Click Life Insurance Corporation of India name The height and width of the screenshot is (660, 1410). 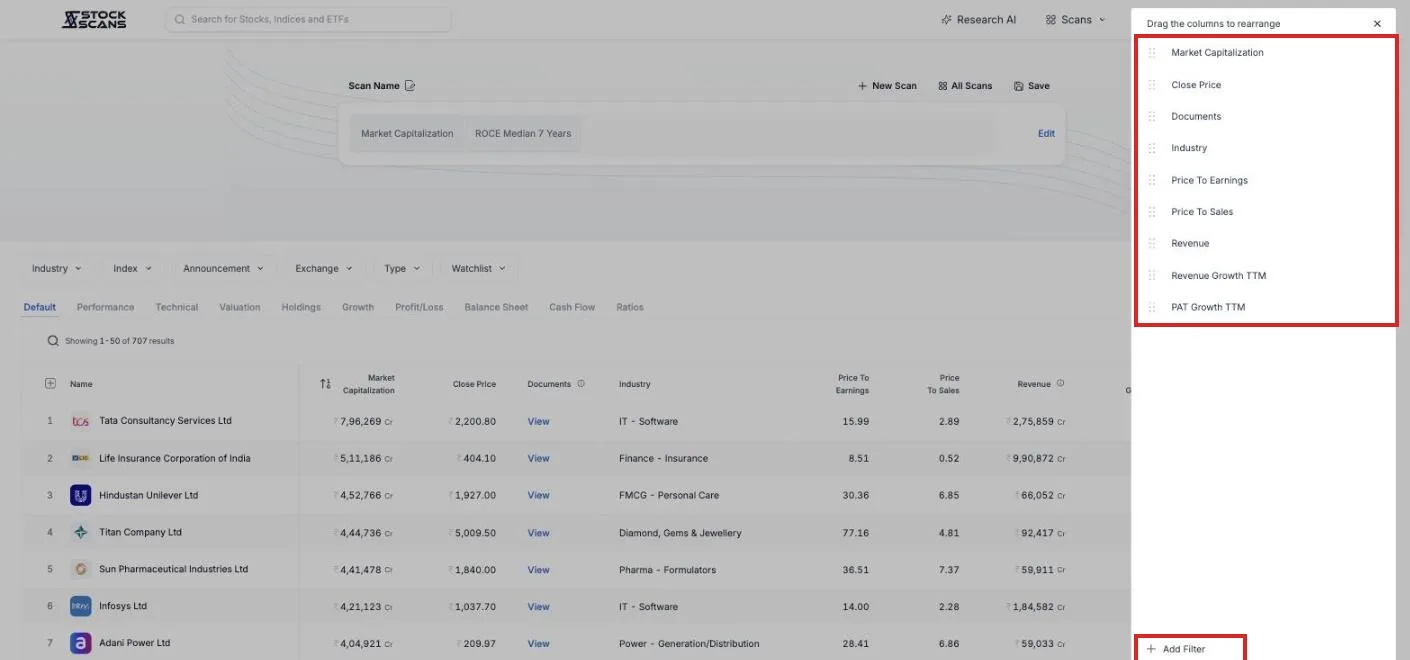click(175, 458)
